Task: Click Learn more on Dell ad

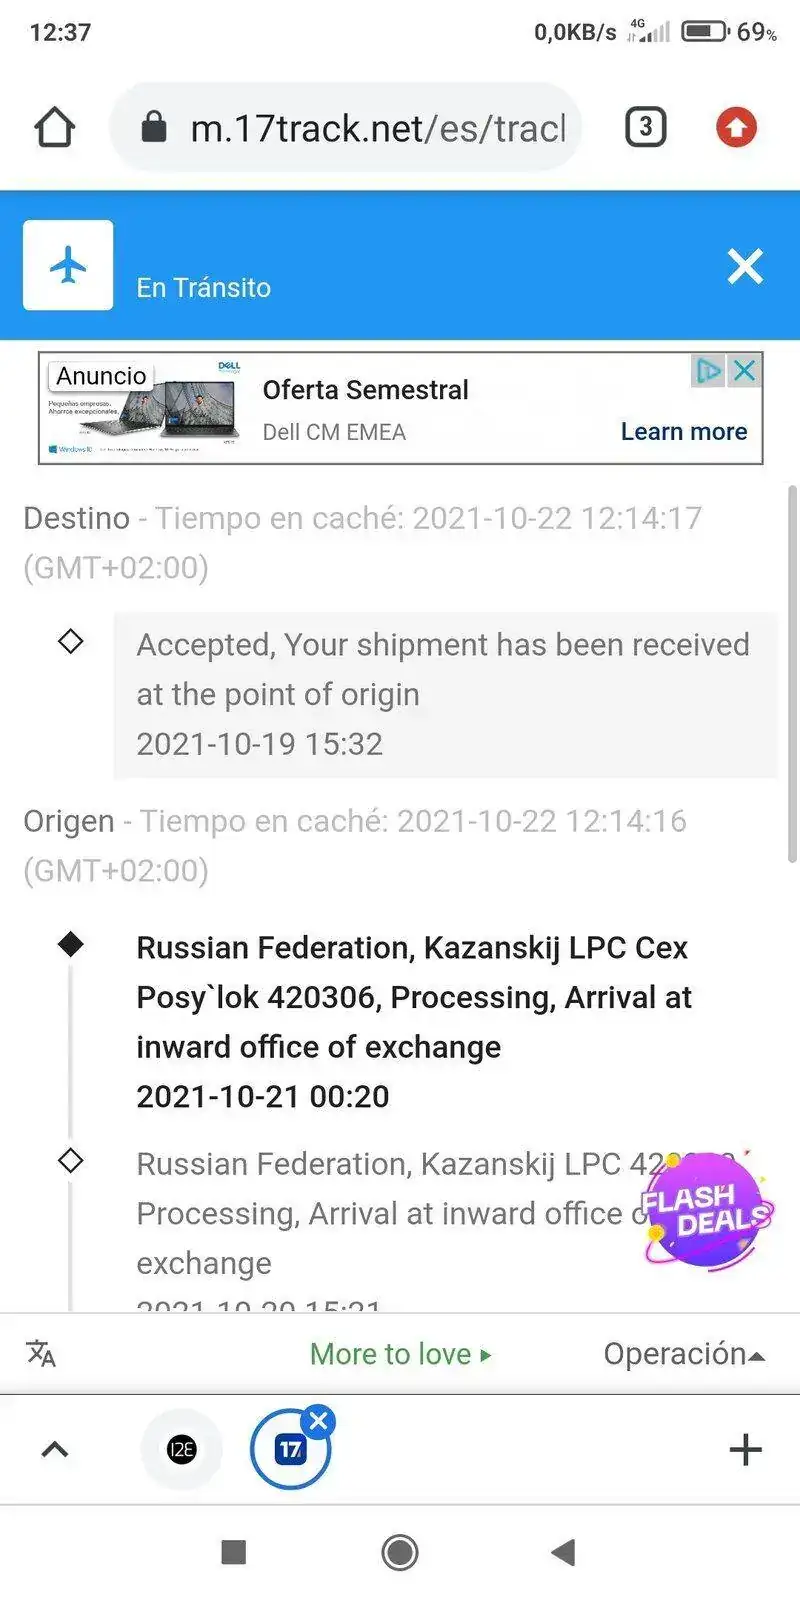Action: pos(684,431)
